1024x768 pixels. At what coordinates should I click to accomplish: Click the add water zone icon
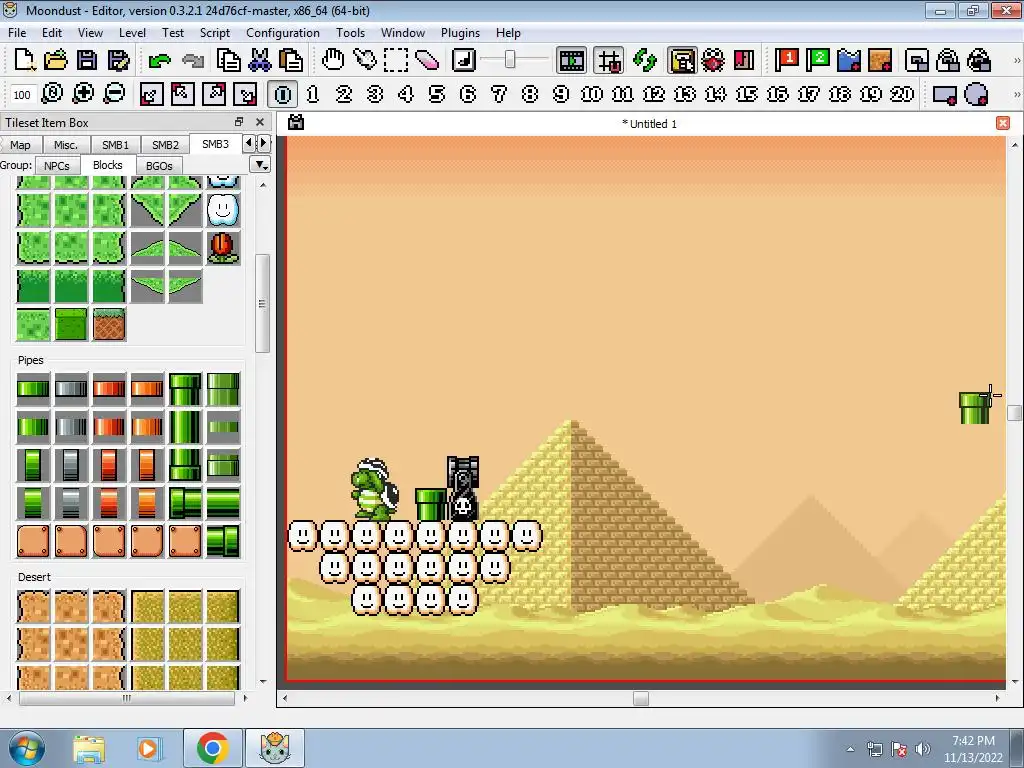849,60
